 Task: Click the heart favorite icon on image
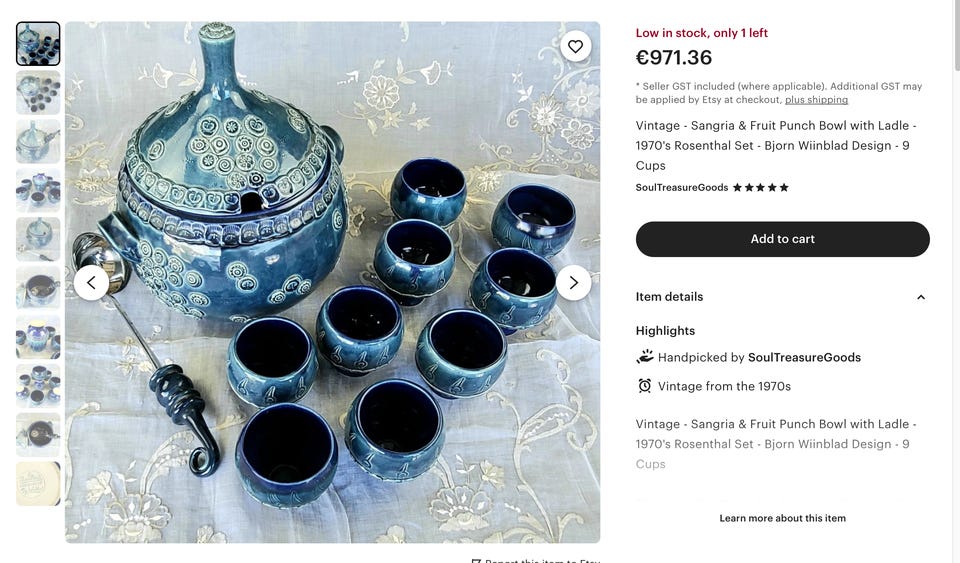(x=575, y=46)
